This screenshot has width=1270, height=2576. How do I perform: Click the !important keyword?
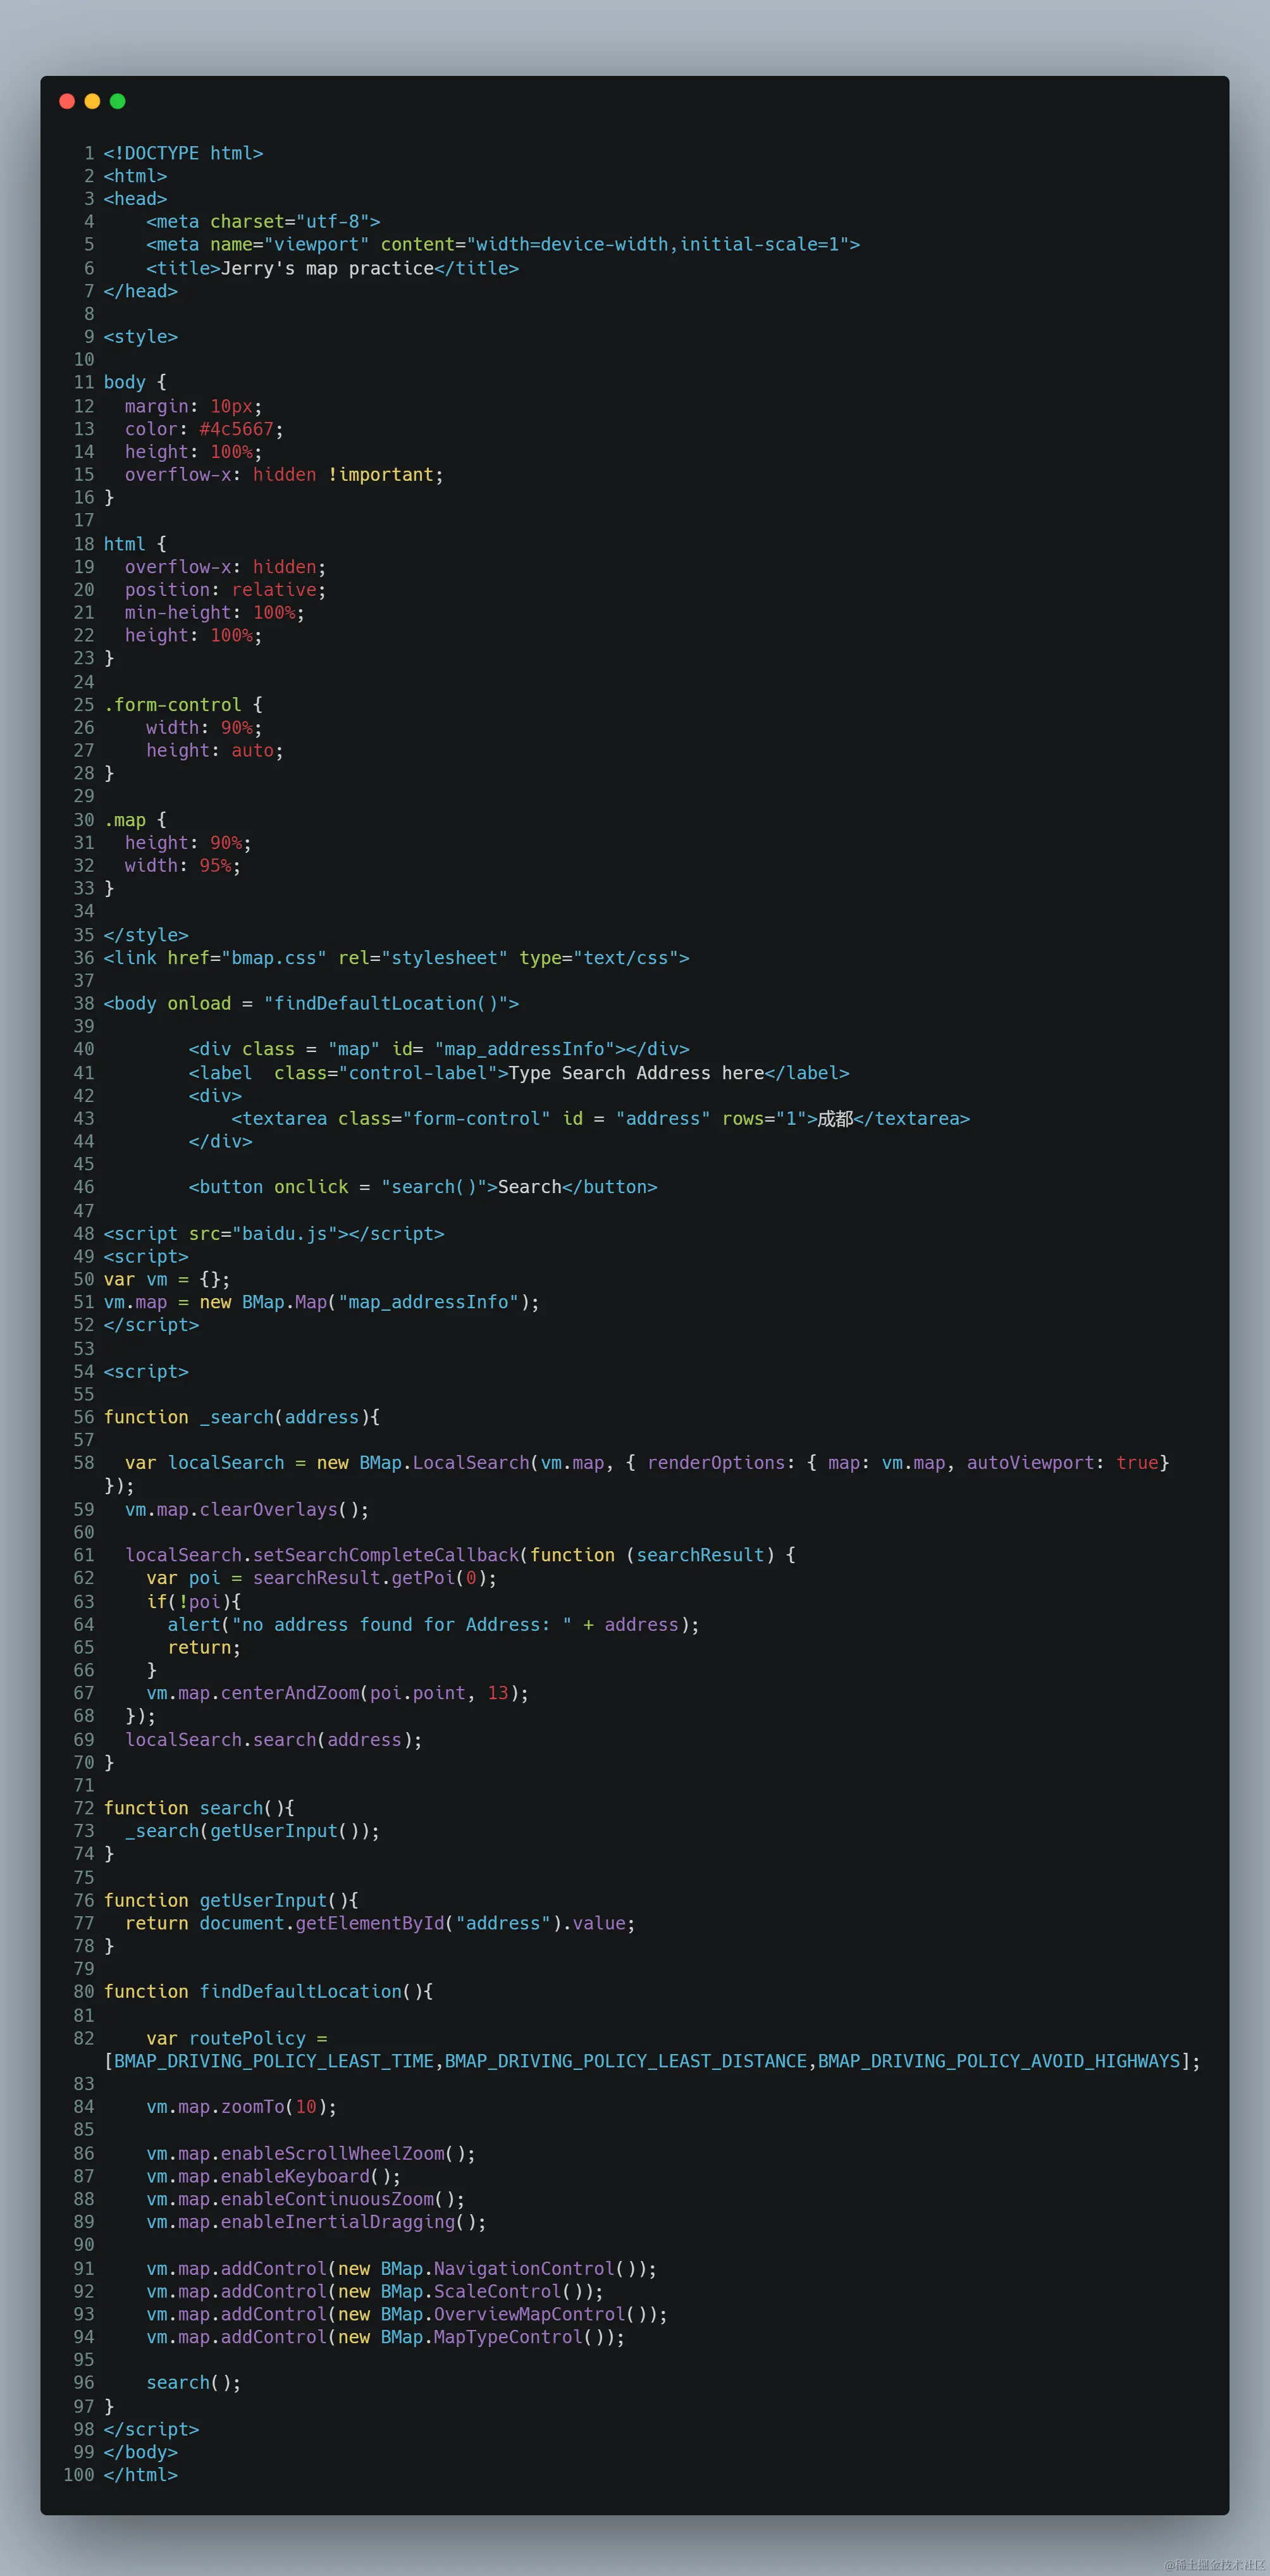tap(381, 475)
